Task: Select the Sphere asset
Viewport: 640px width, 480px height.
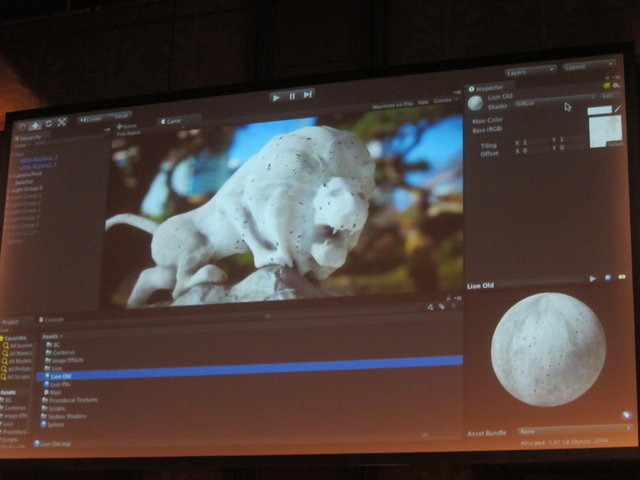Action: pos(53,424)
